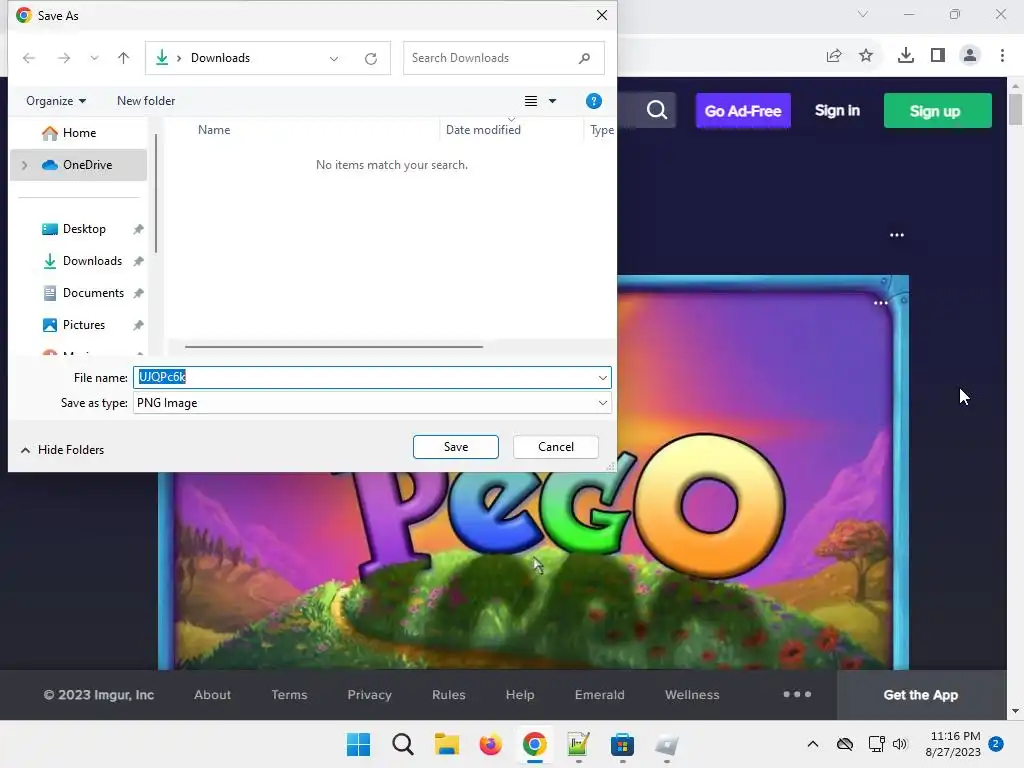Open Microsoft Store from taskbar
Image resolution: width=1024 pixels, height=768 pixels.
(622, 744)
